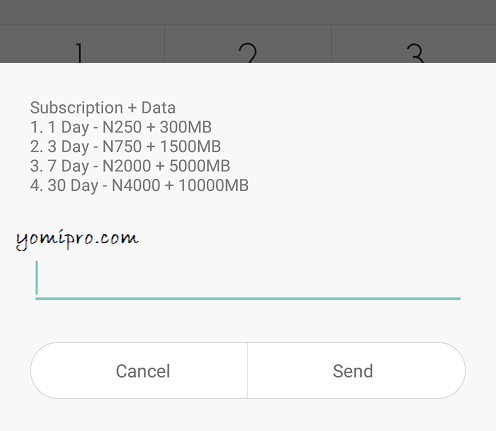Click the '10000MB' data amount text
The width and height of the screenshot is (496, 431).
214,185
